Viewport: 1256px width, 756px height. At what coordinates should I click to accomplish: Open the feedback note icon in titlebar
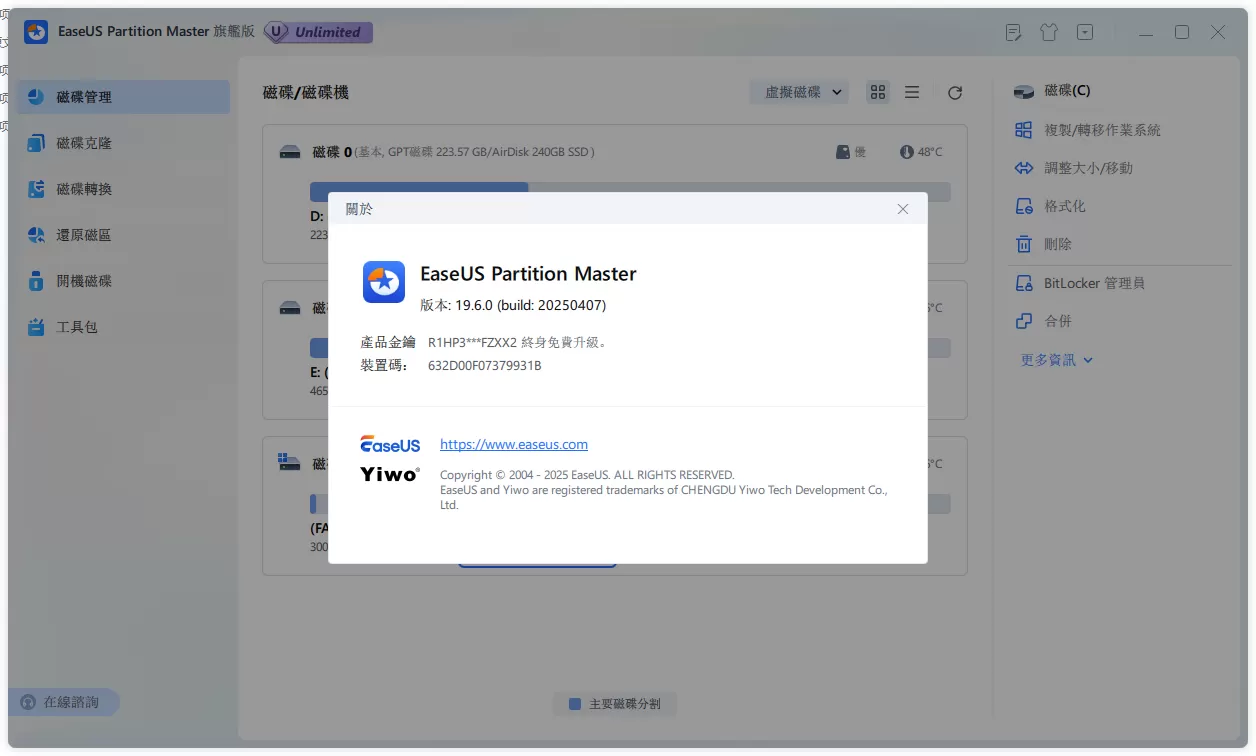click(1013, 32)
